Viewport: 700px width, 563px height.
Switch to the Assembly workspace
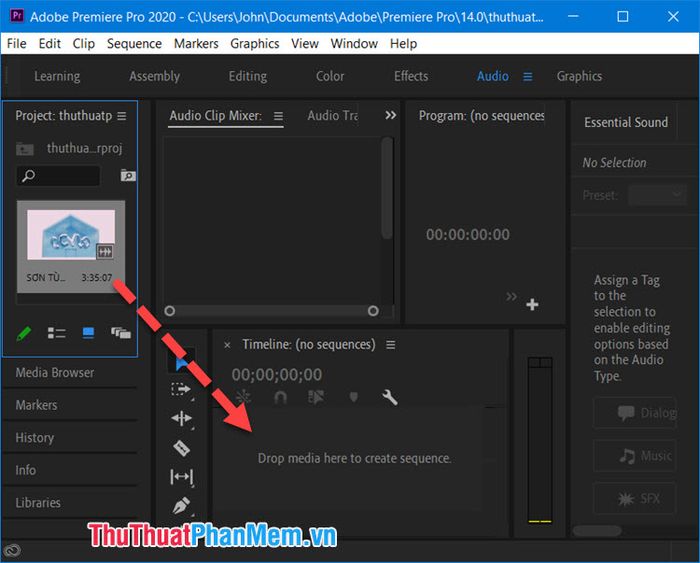(154, 76)
